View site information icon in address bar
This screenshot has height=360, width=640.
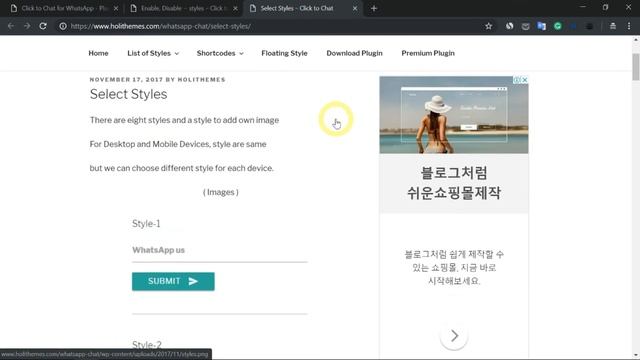point(63,26)
